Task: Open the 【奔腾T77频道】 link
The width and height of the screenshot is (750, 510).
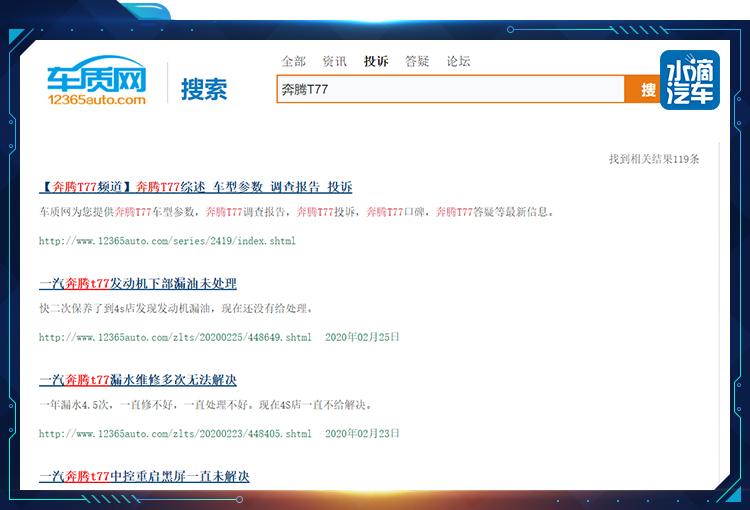Action: pyautogui.click(x=86, y=187)
